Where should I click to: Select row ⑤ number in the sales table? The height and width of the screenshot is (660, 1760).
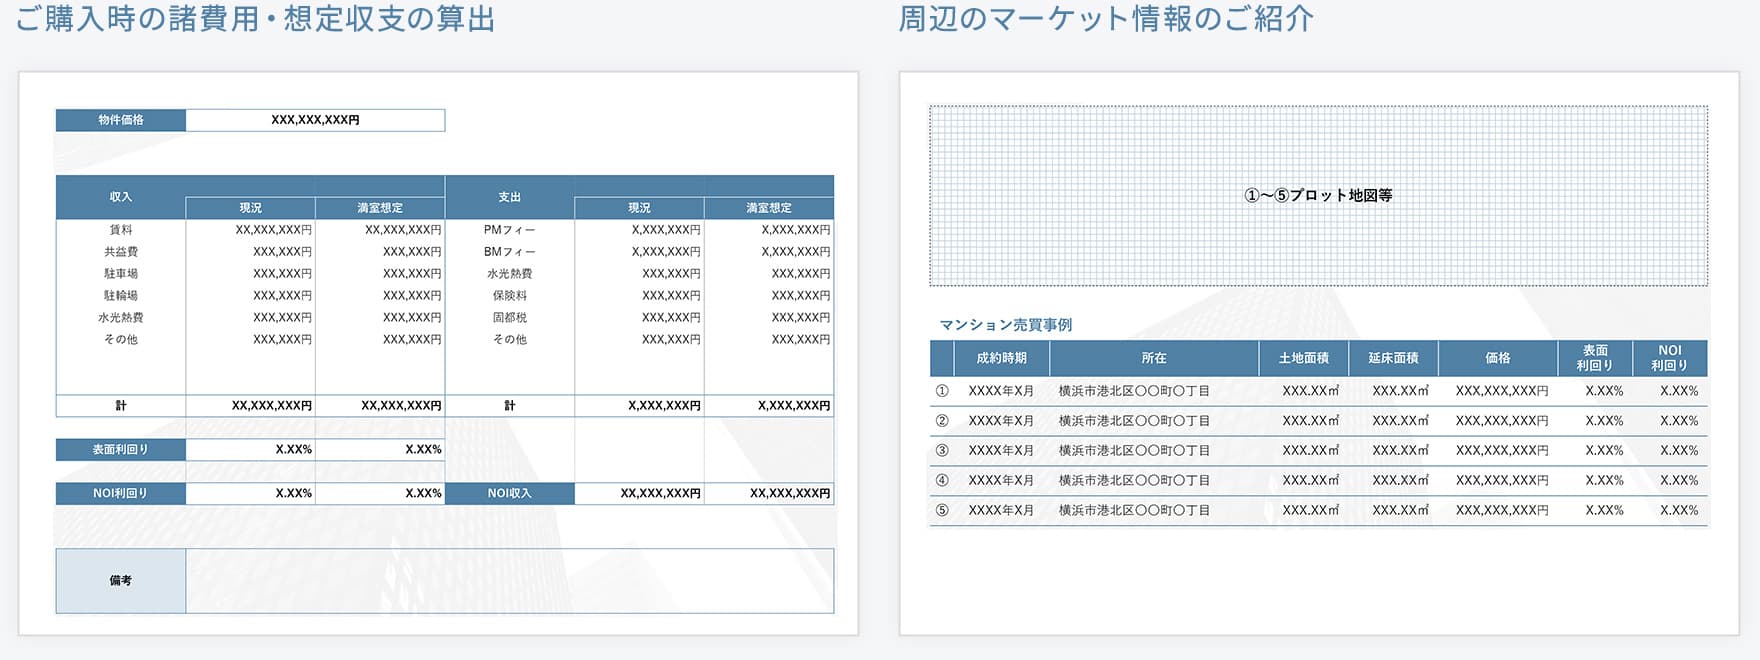coord(942,511)
